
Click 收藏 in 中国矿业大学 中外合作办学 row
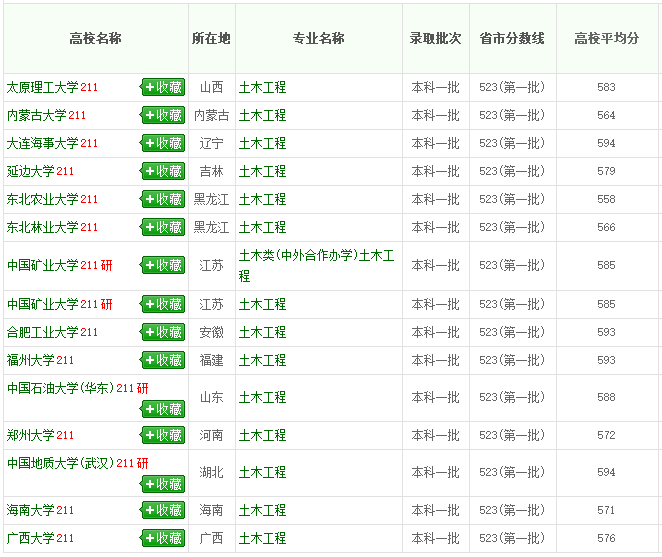click(x=163, y=265)
